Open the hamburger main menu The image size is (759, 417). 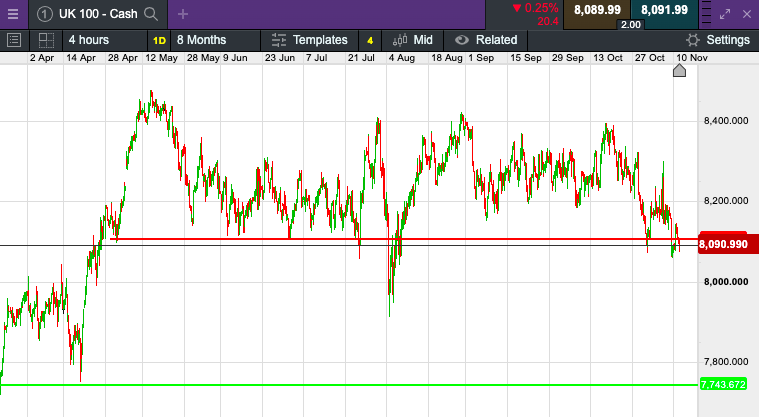[13, 14]
